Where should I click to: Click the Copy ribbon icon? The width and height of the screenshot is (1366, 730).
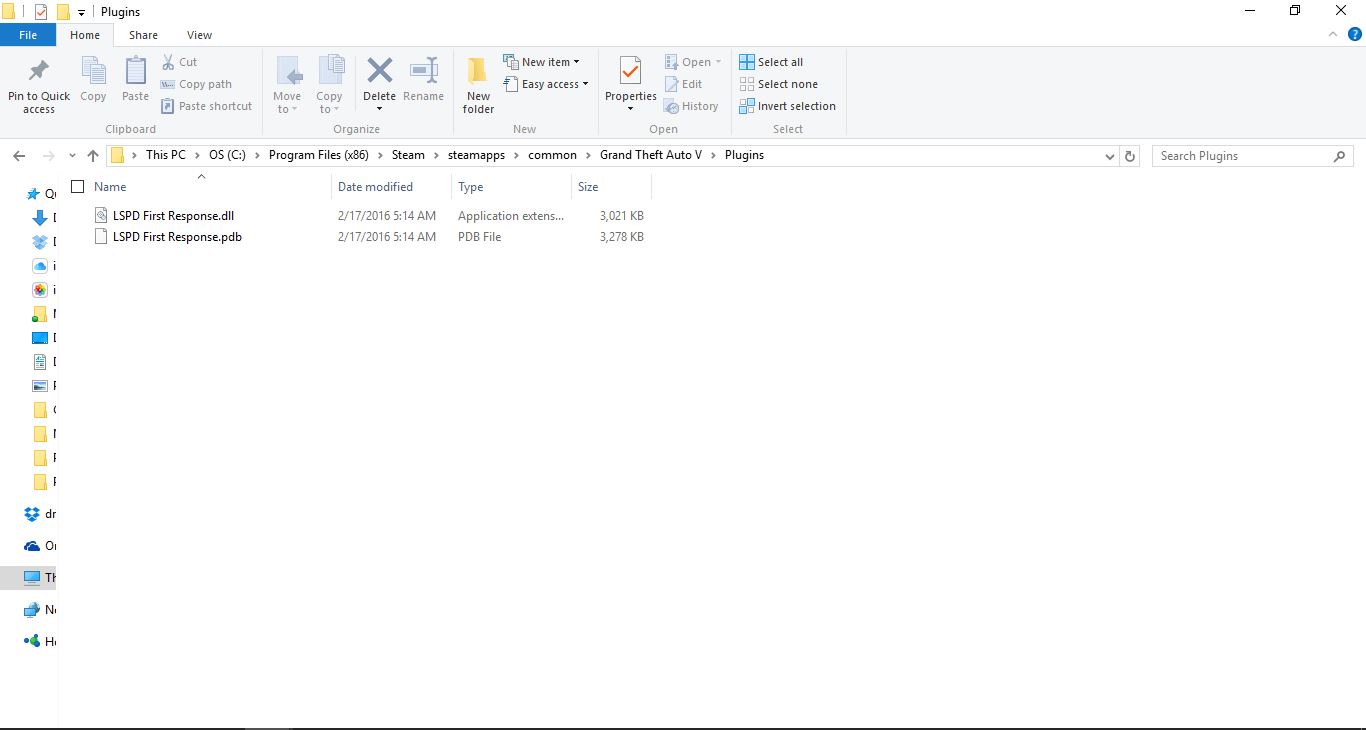click(93, 72)
